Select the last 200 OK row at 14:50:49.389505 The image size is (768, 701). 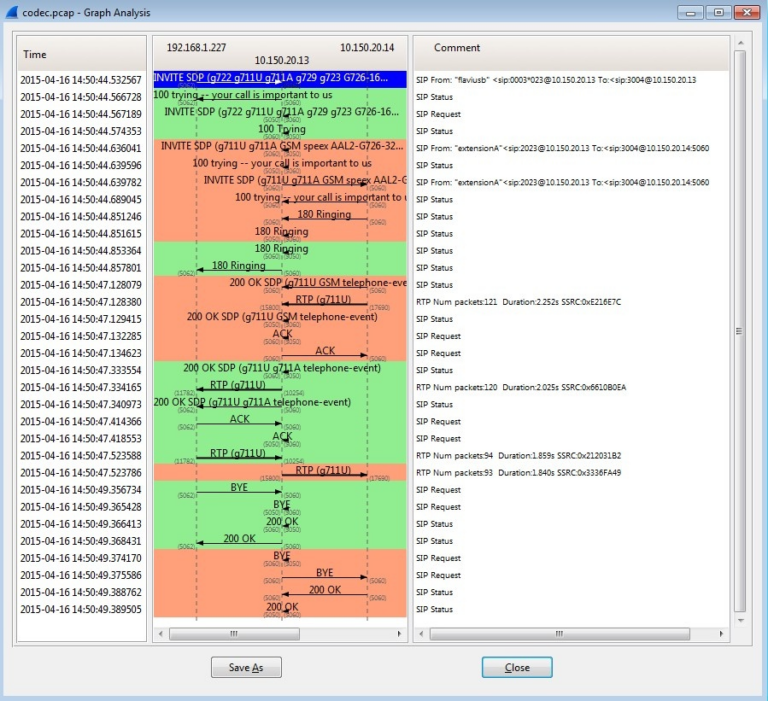tap(81, 609)
